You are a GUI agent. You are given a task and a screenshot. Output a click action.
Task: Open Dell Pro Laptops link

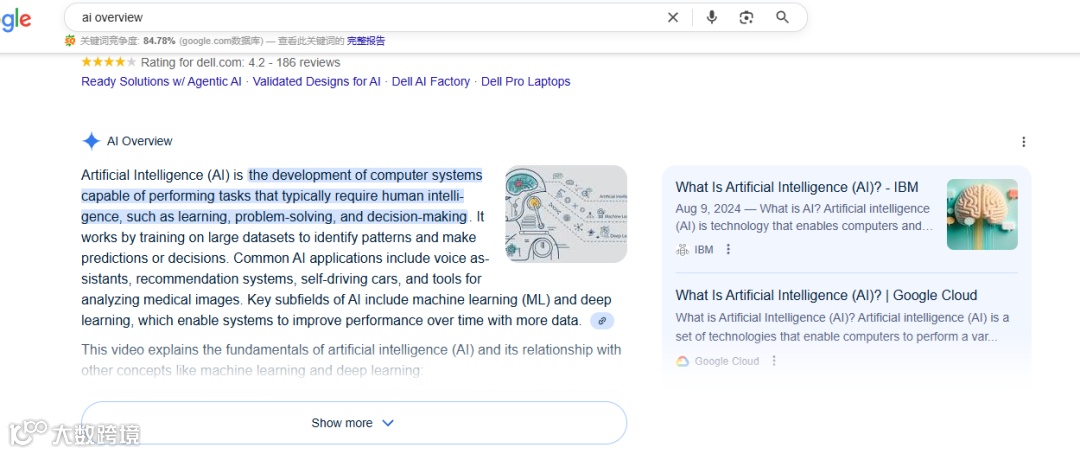click(526, 81)
